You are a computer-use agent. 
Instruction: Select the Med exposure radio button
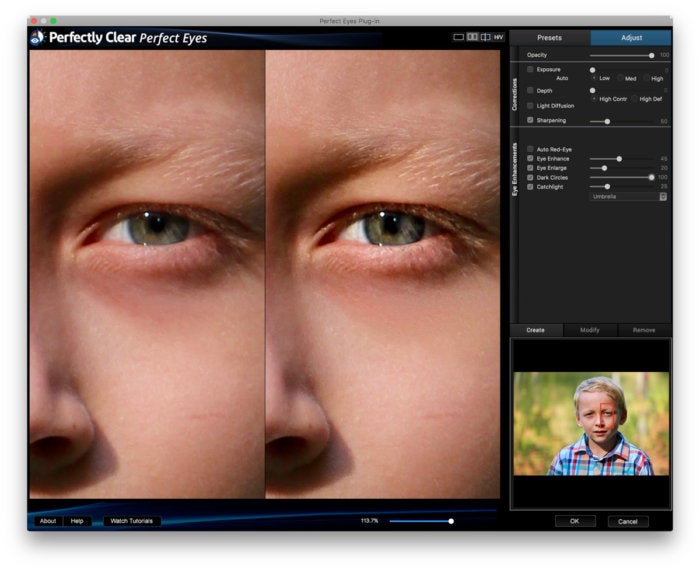tap(620, 78)
